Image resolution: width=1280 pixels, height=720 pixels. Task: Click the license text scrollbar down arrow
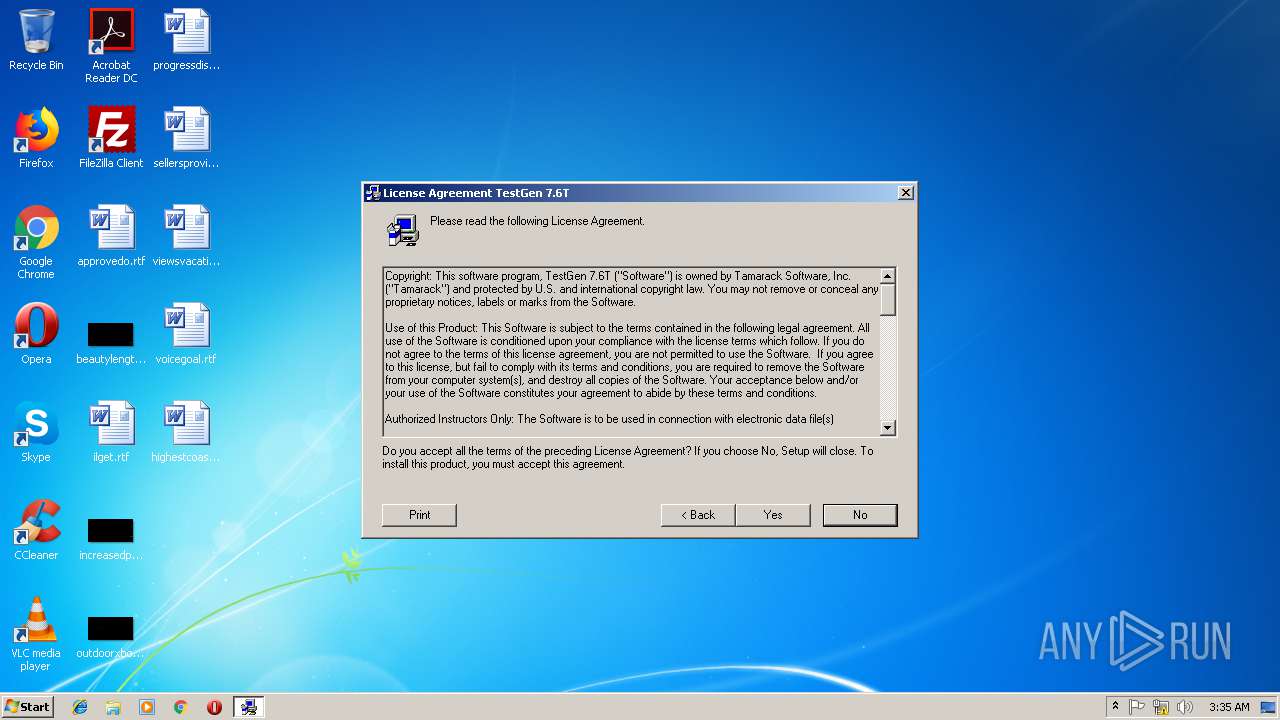(x=887, y=428)
